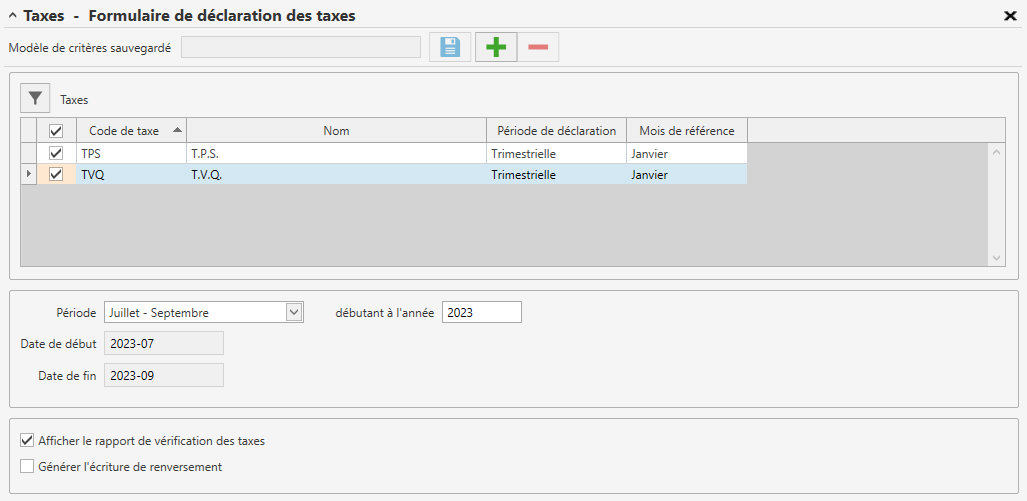The width and height of the screenshot is (1027, 501).
Task: Select the T.P.S. name cell
Action: [x=337, y=153]
